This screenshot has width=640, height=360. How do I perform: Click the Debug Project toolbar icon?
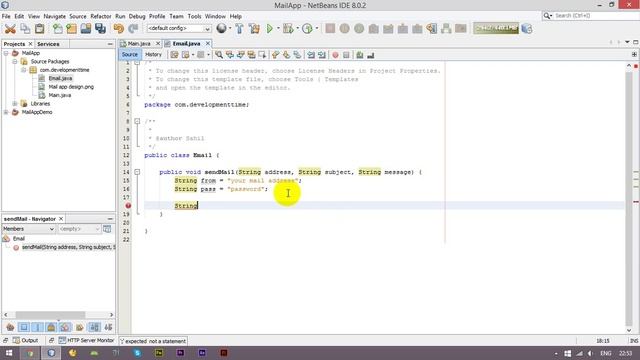[x=288, y=29]
